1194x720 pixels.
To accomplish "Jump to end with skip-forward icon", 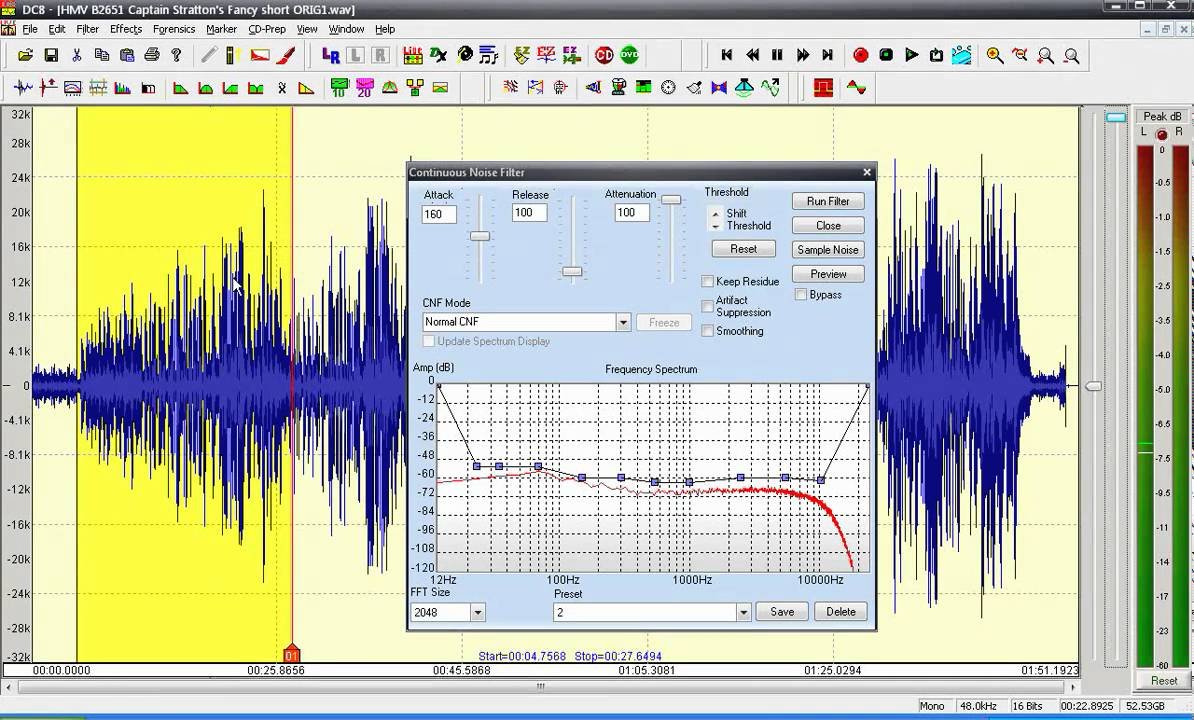I will 827,55.
